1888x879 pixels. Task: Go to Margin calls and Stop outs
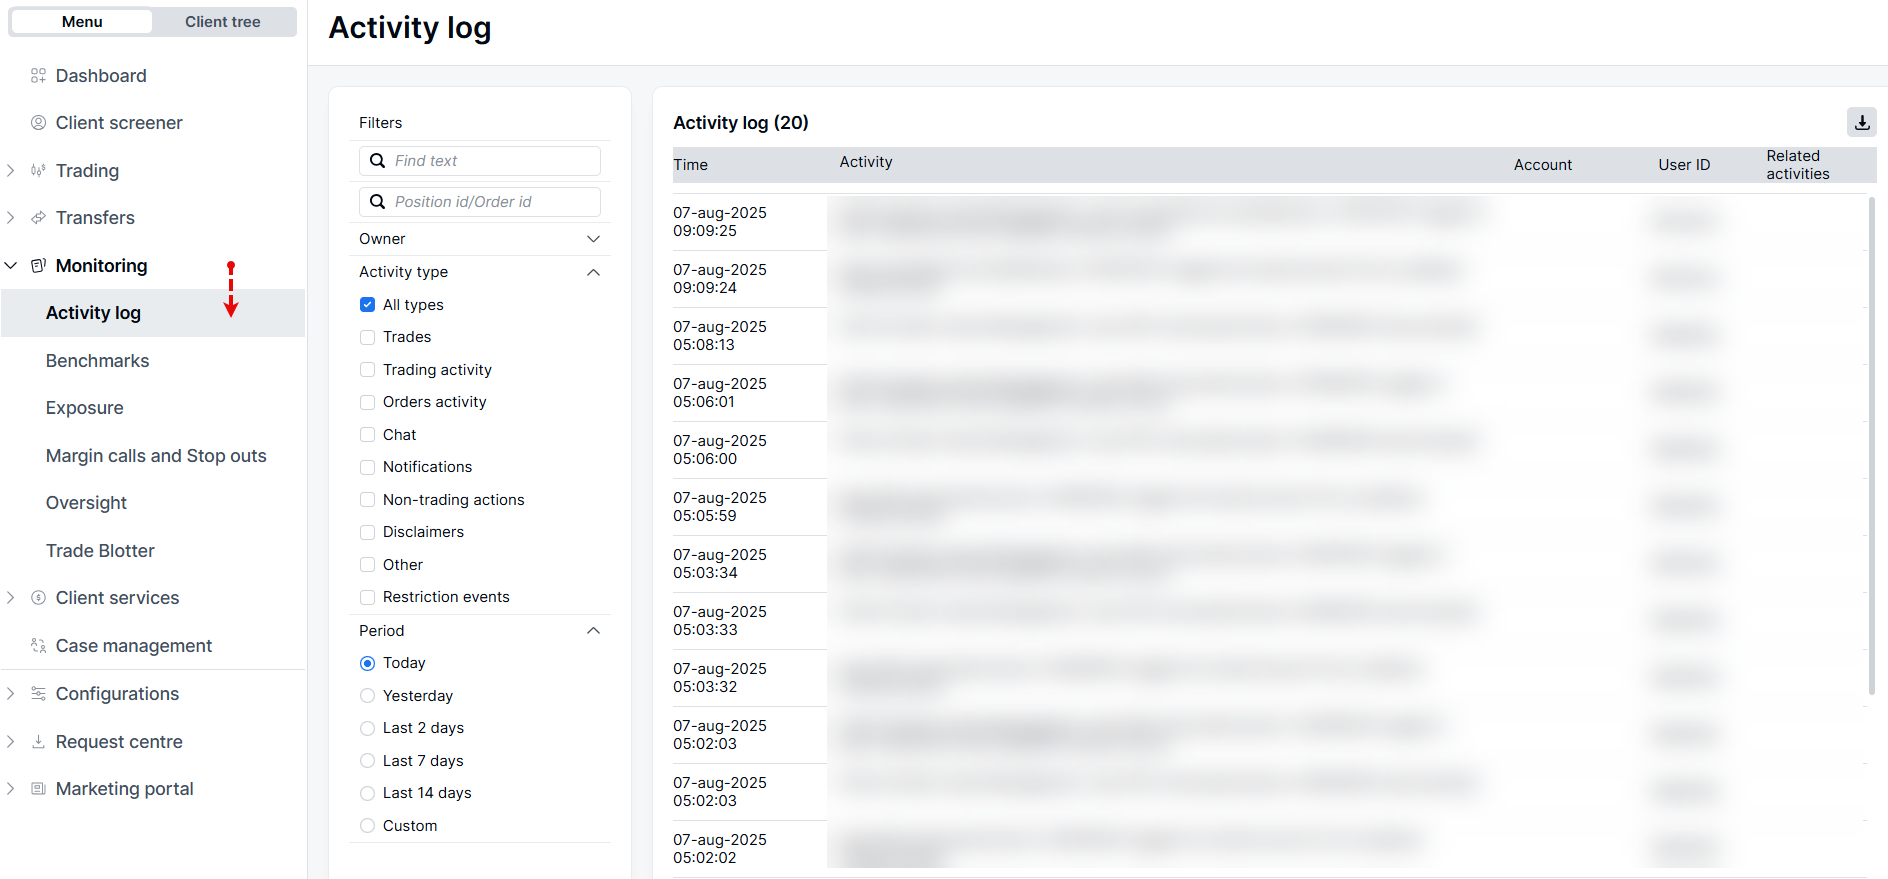click(x=156, y=456)
